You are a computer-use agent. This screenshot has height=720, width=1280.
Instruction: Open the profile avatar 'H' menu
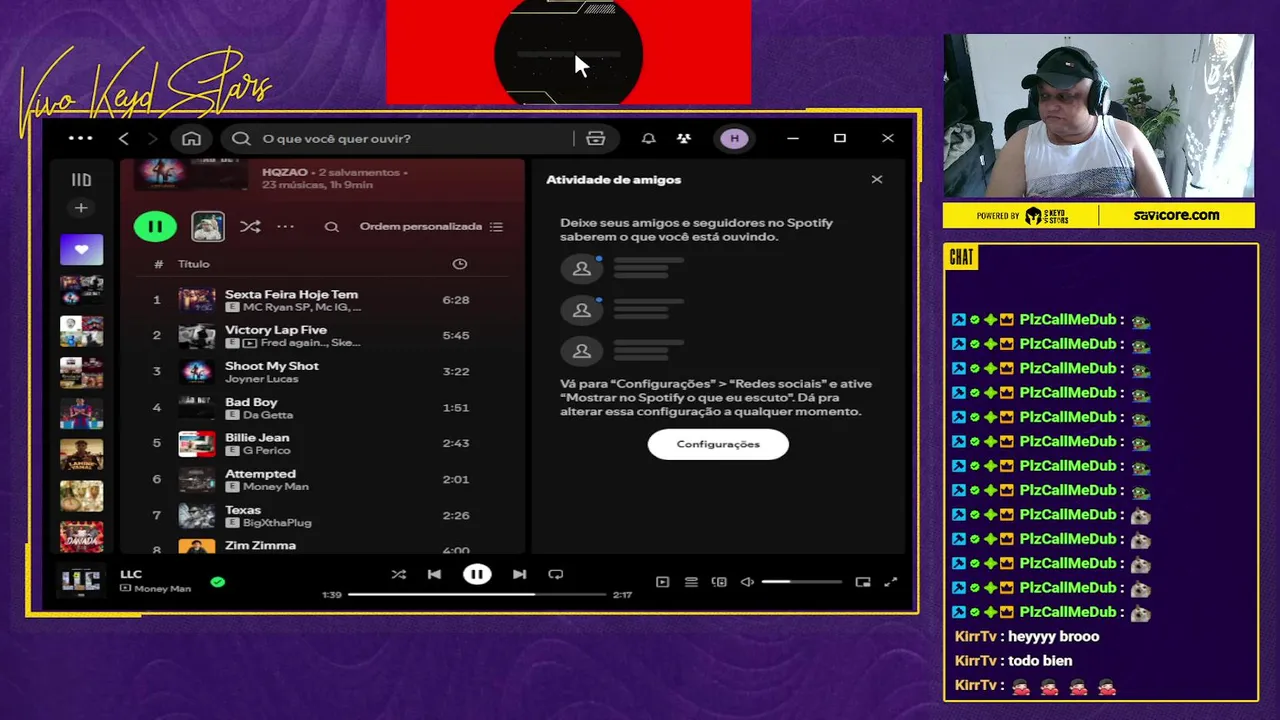pyautogui.click(x=734, y=138)
